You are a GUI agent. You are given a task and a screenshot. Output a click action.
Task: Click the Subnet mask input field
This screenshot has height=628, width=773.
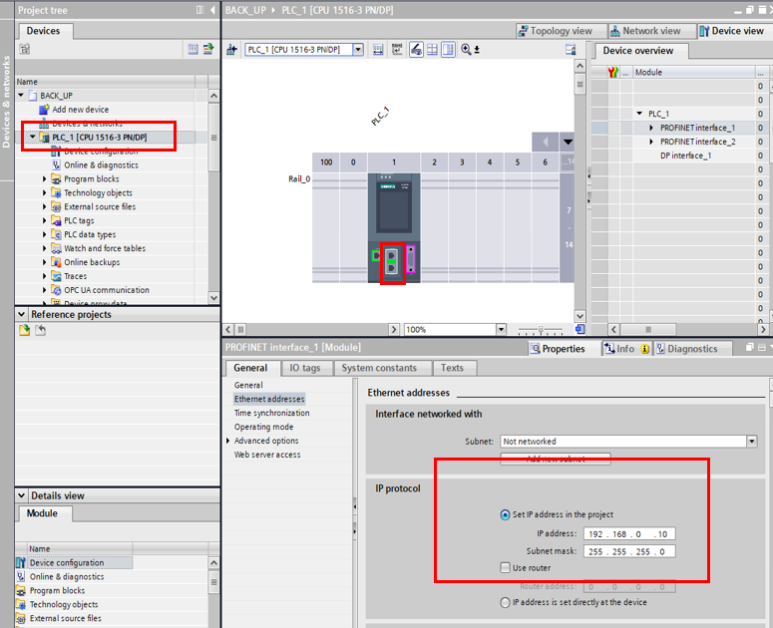tap(629, 552)
